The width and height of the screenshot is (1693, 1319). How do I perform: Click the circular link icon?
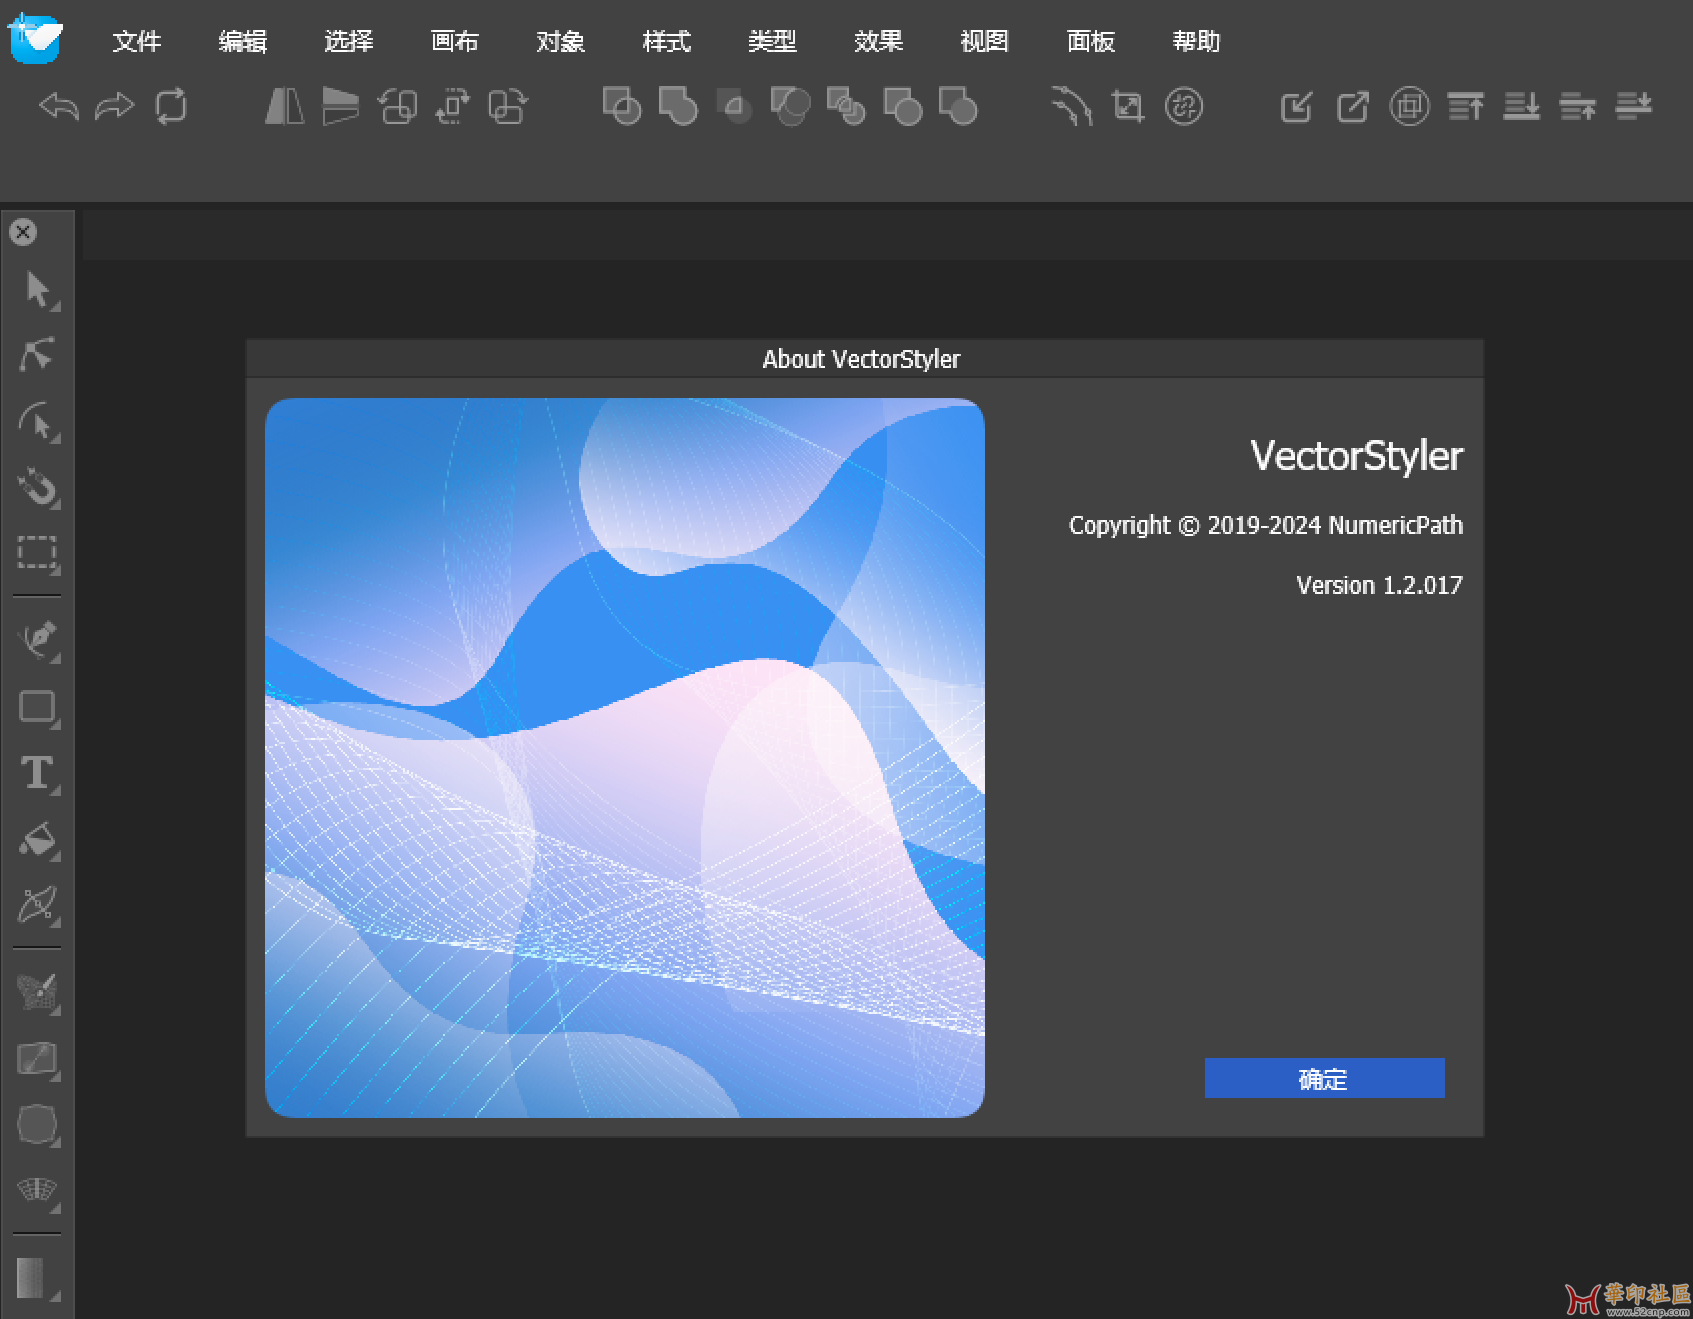[x=1184, y=106]
